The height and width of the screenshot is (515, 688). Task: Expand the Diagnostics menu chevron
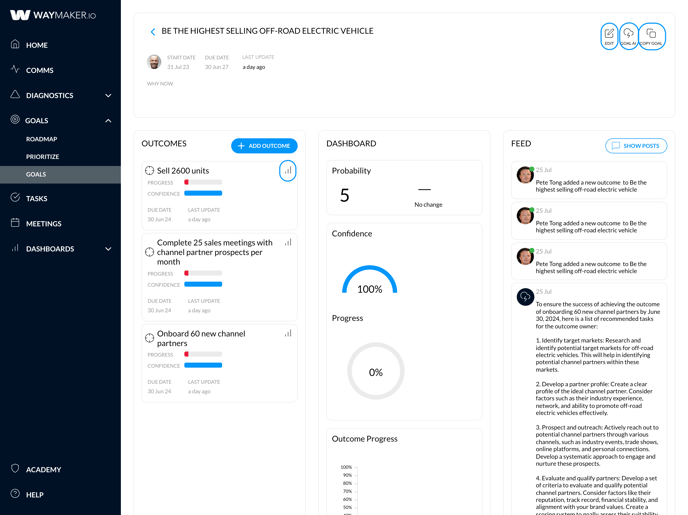point(108,95)
